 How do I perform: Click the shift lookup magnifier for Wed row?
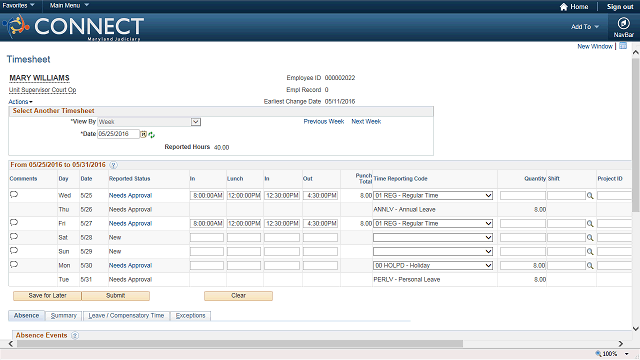point(590,196)
